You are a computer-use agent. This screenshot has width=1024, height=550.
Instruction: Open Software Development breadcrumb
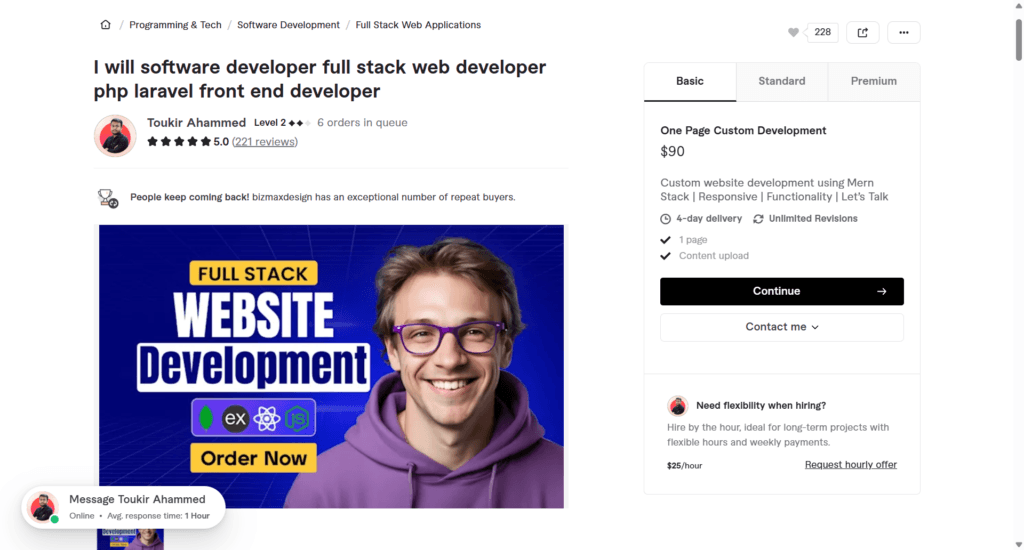[x=288, y=25]
